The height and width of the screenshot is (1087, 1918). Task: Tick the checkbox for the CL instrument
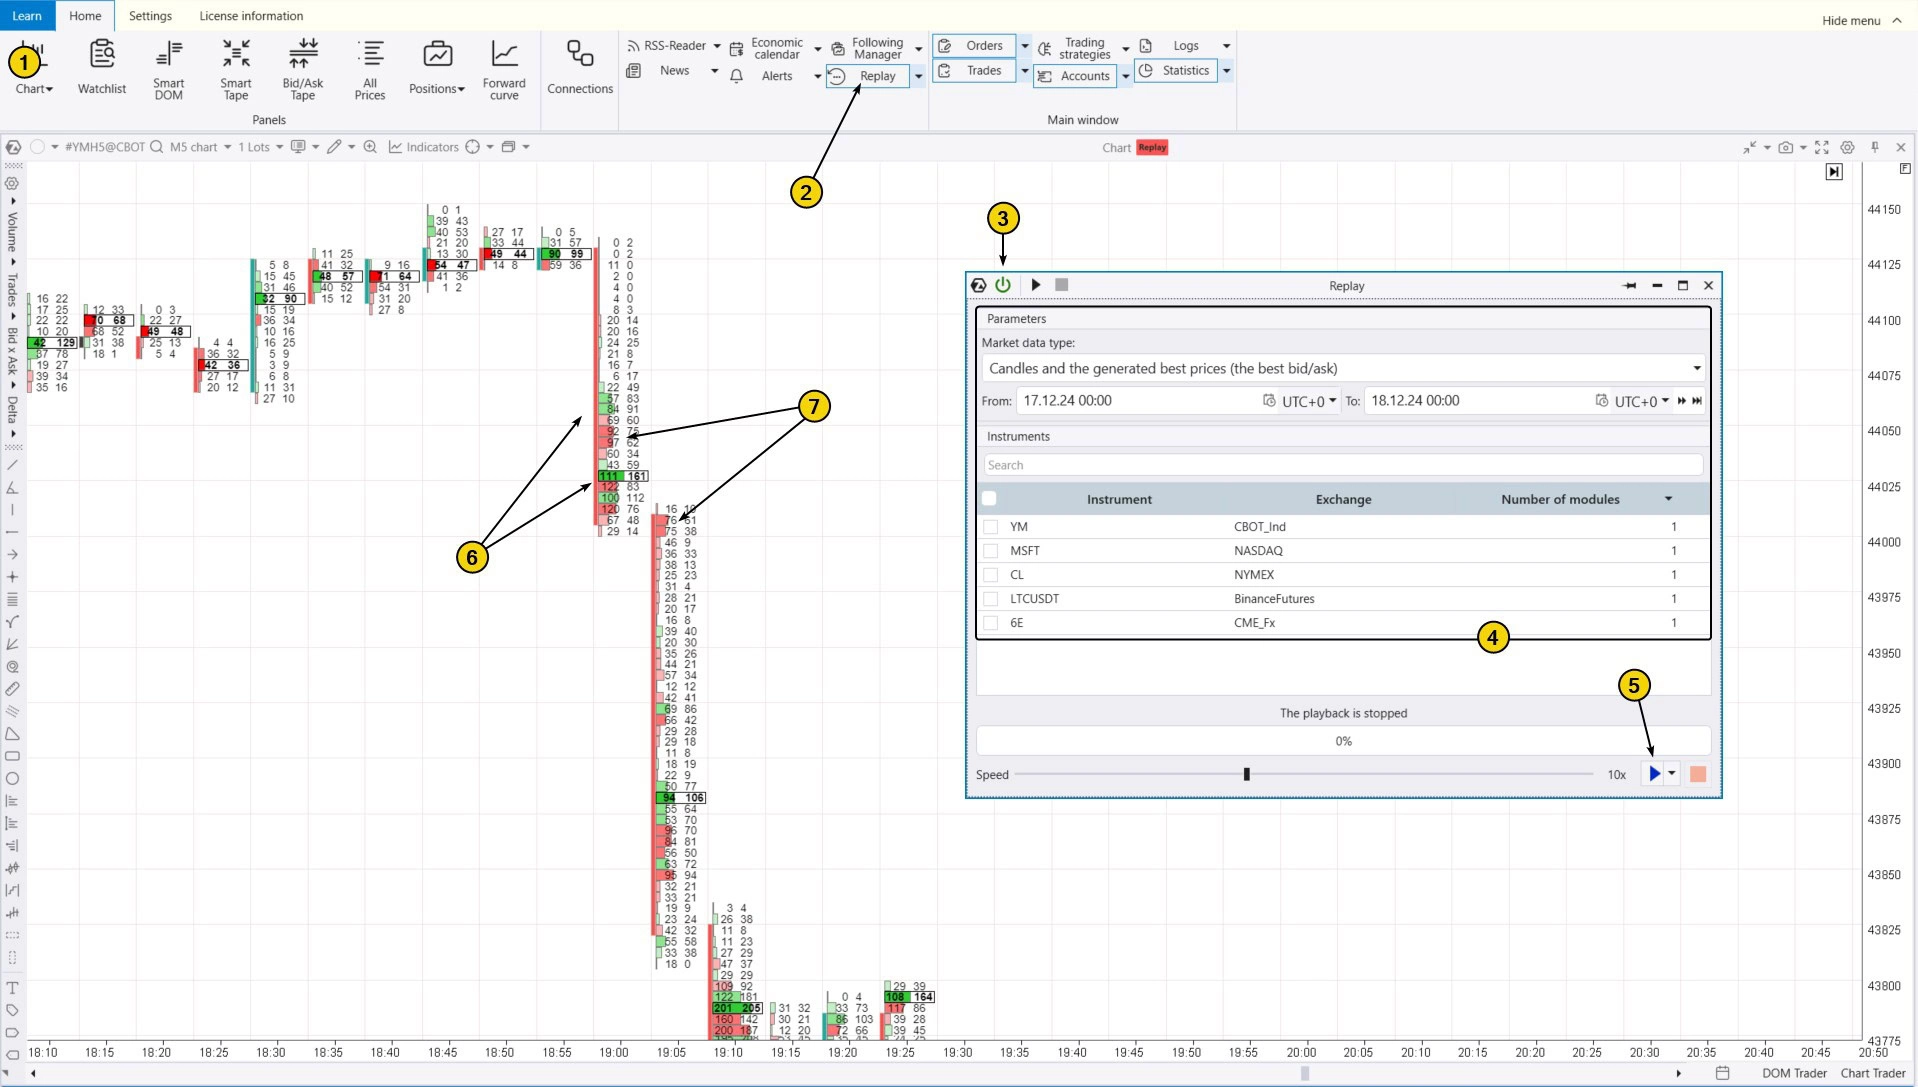tap(990, 575)
